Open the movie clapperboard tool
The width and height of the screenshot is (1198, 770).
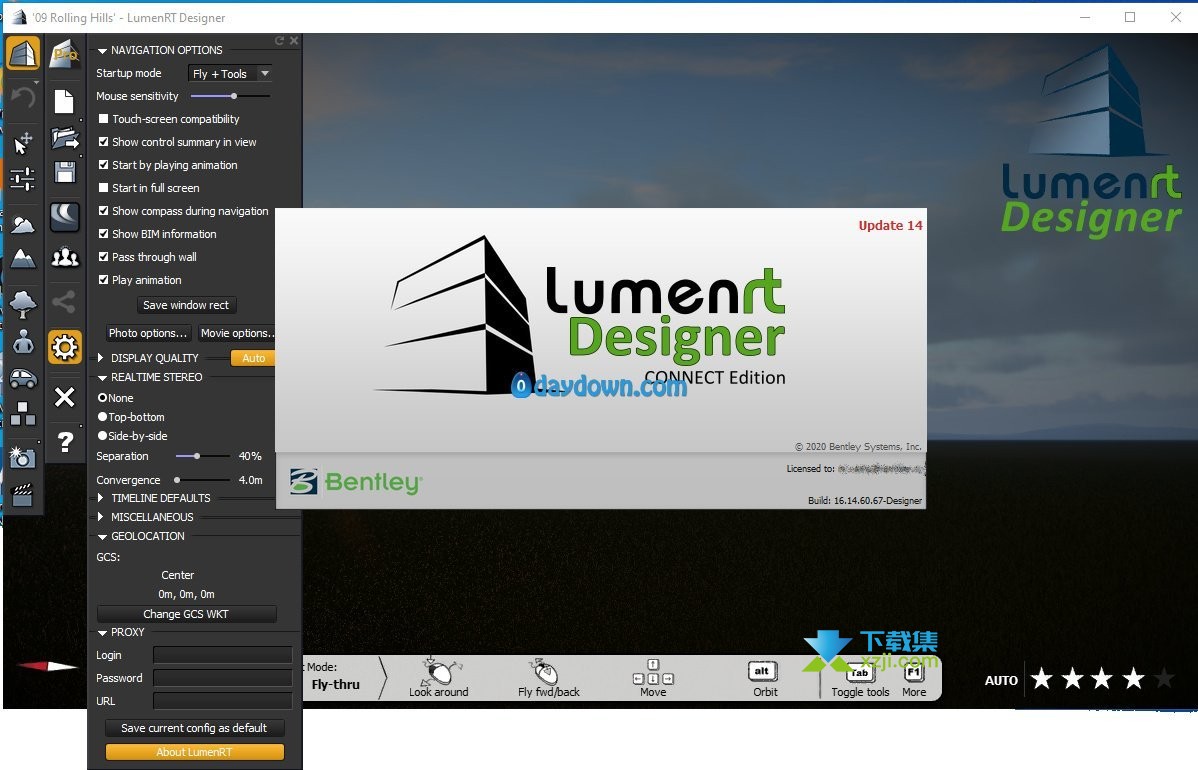[23, 494]
